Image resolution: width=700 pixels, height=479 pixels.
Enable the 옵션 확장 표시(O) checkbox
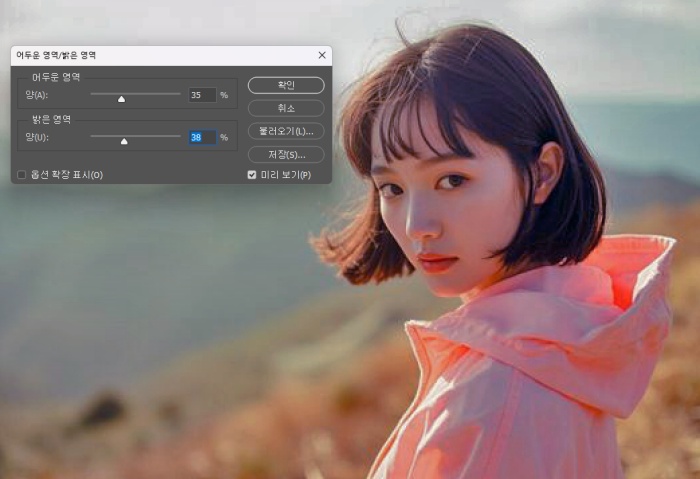[x=21, y=175]
